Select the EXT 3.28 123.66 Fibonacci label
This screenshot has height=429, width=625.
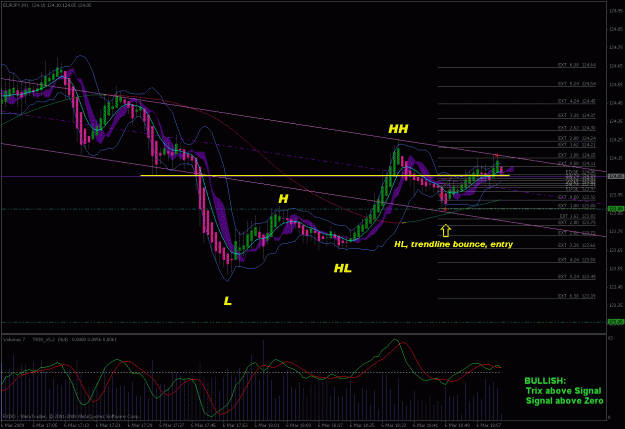tap(576, 245)
